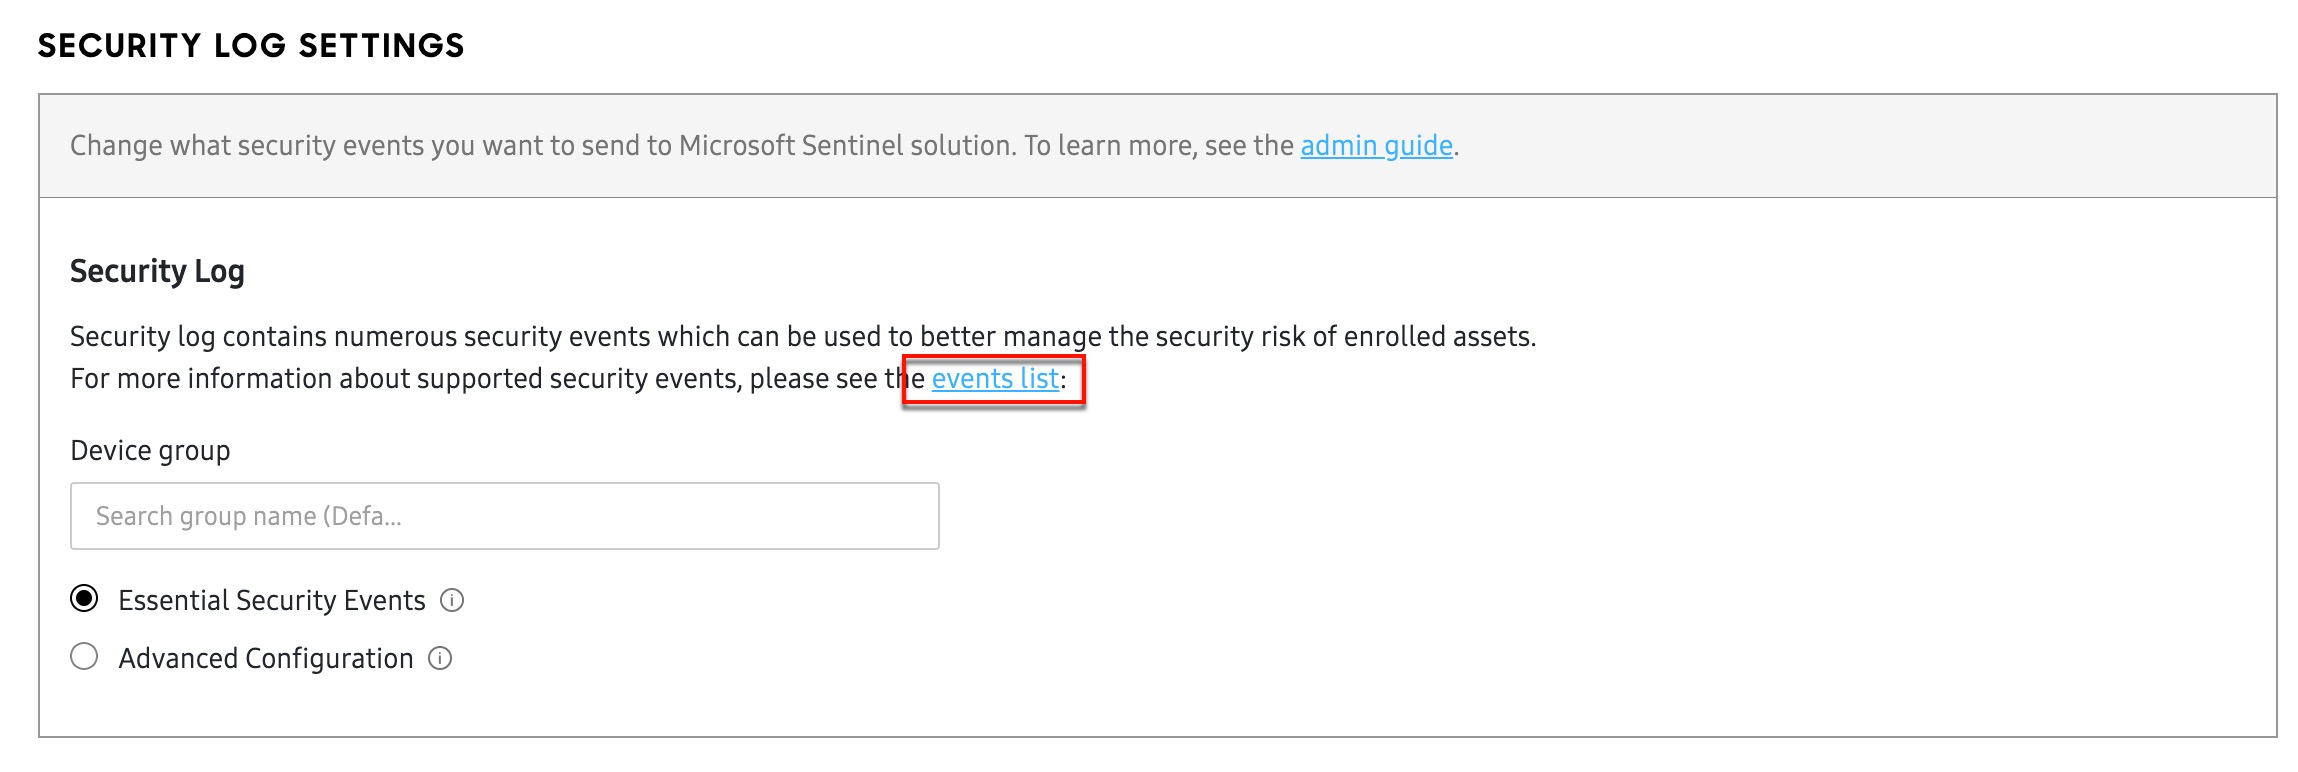Image resolution: width=2298 pixels, height=772 pixels.
Task: Click the Essential Security Events label text
Action: coord(271,600)
